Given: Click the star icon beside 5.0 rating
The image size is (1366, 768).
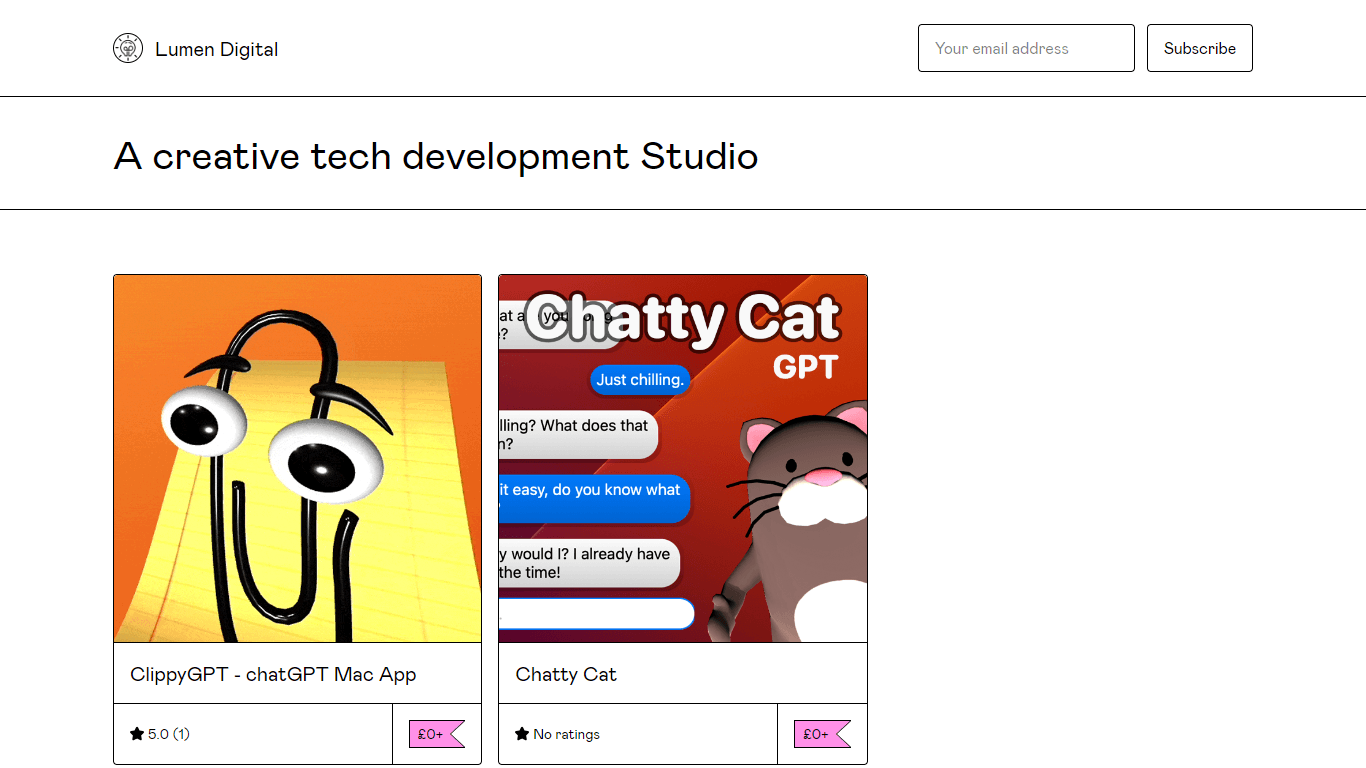Looking at the screenshot, I should coord(137,734).
